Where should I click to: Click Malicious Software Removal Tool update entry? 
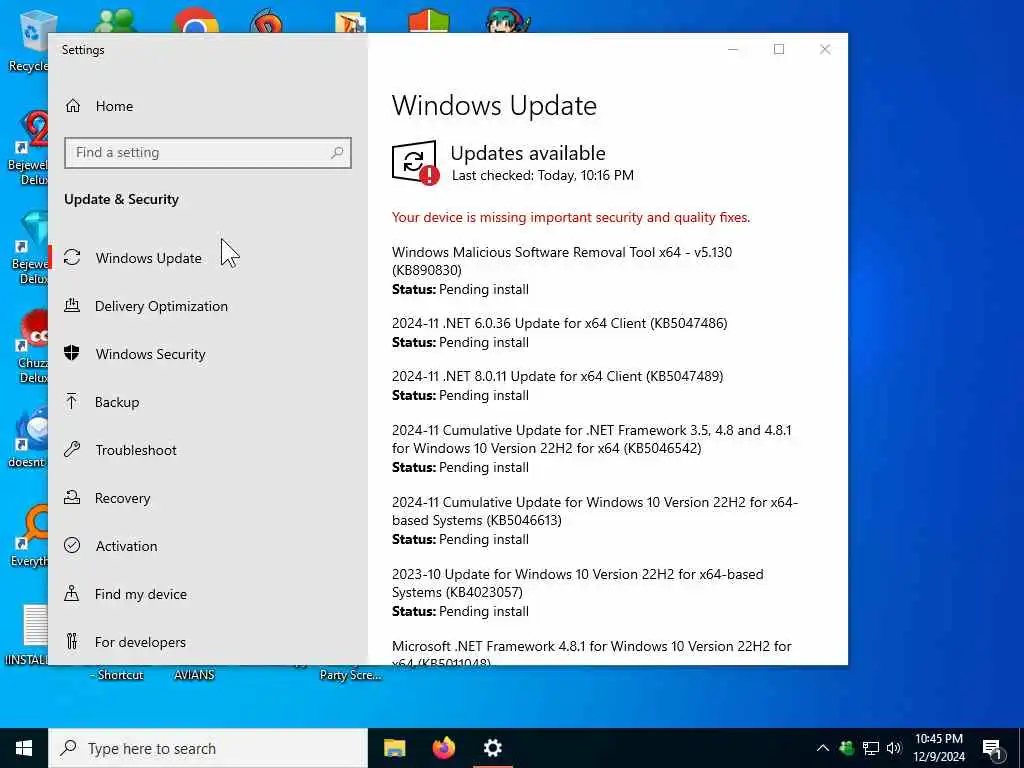point(562,270)
